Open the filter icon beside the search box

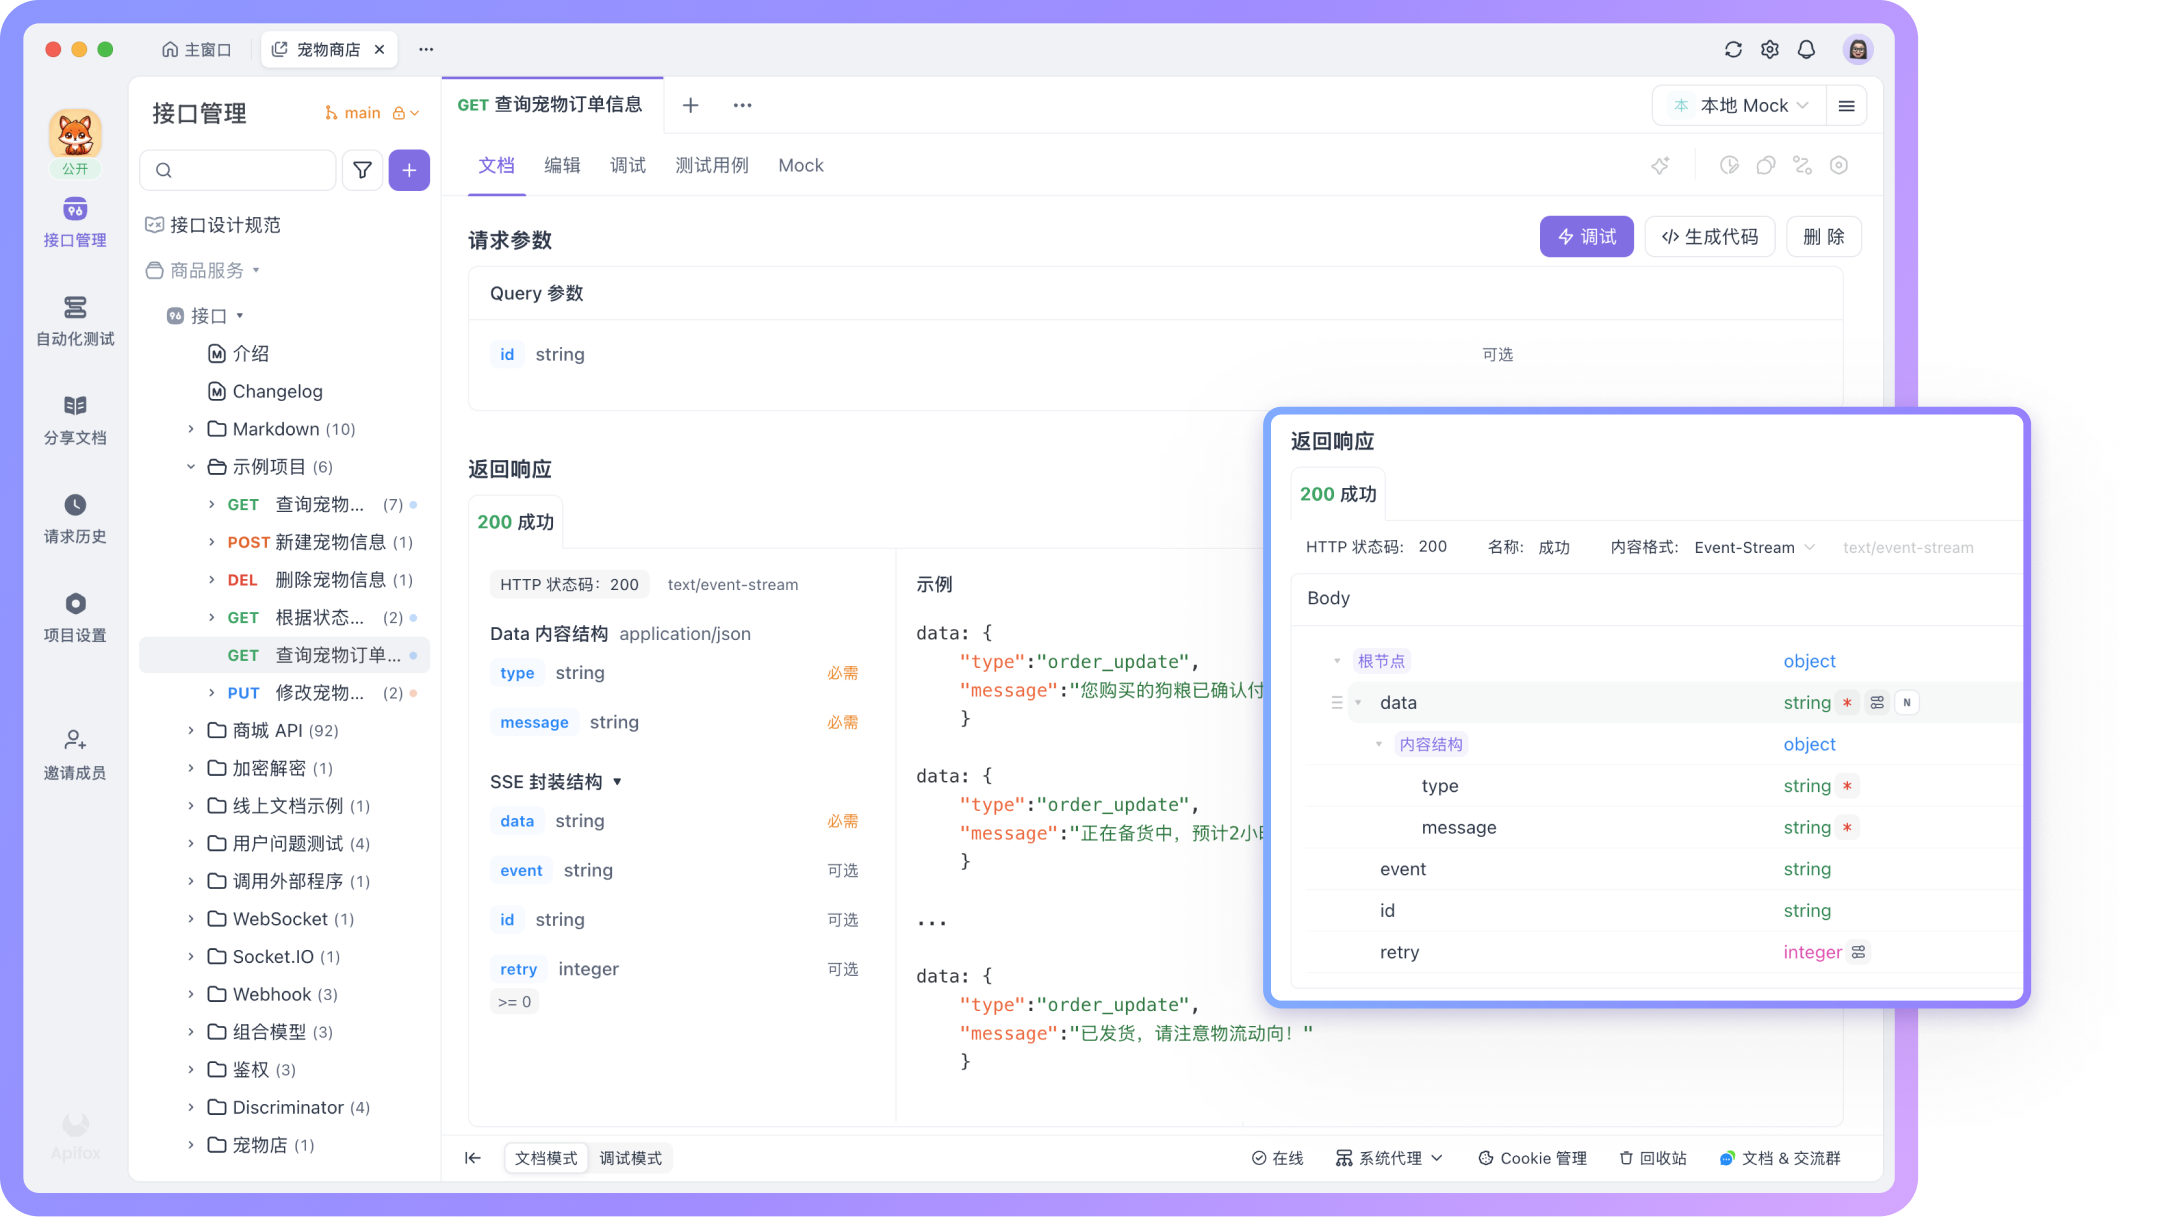tap(362, 170)
